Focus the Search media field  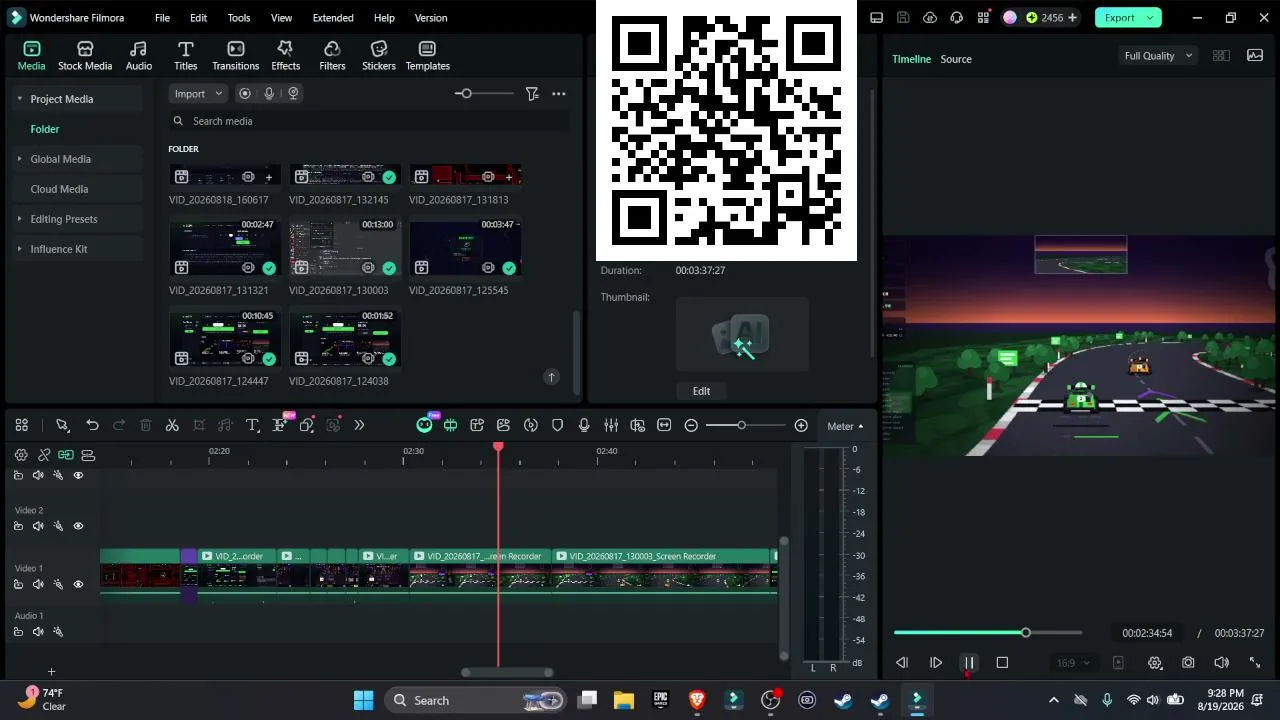pyautogui.click(x=370, y=121)
